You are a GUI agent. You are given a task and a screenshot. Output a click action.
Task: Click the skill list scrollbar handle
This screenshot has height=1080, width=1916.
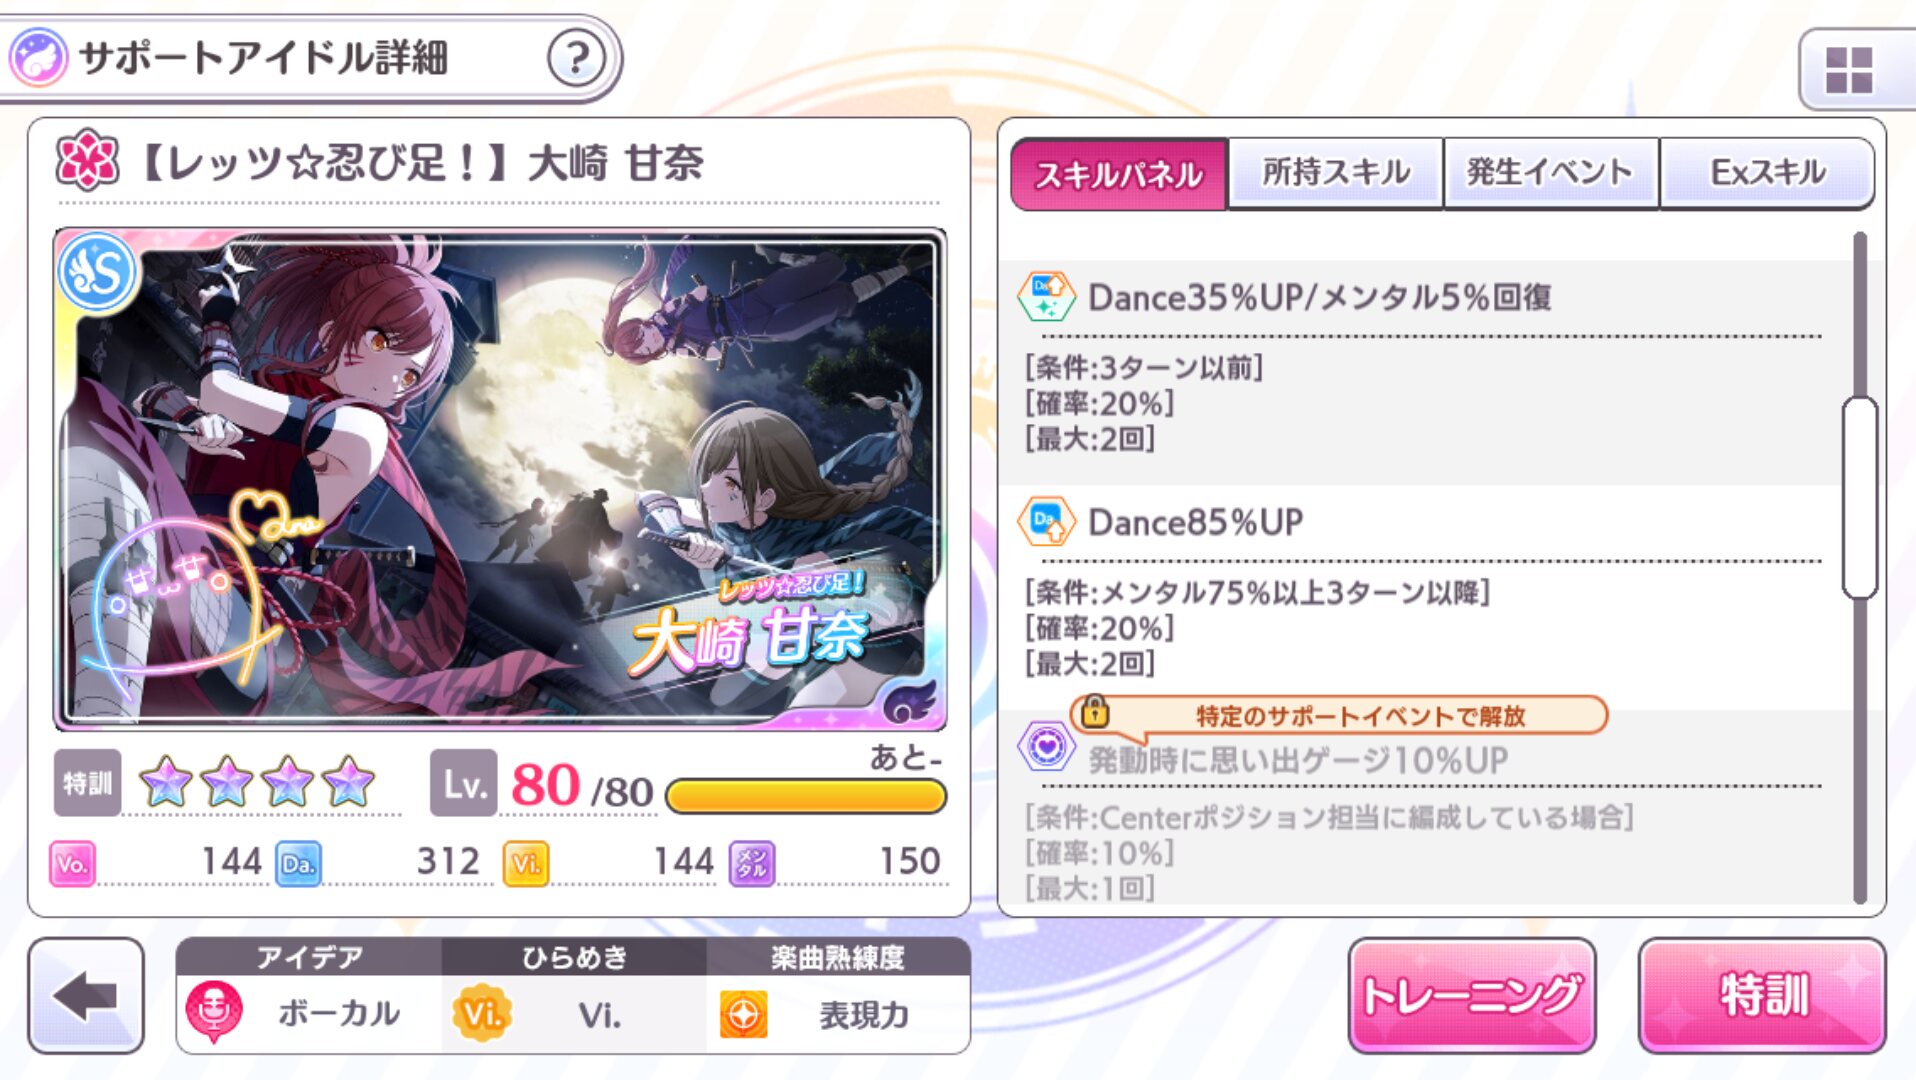pyautogui.click(x=1859, y=497)
